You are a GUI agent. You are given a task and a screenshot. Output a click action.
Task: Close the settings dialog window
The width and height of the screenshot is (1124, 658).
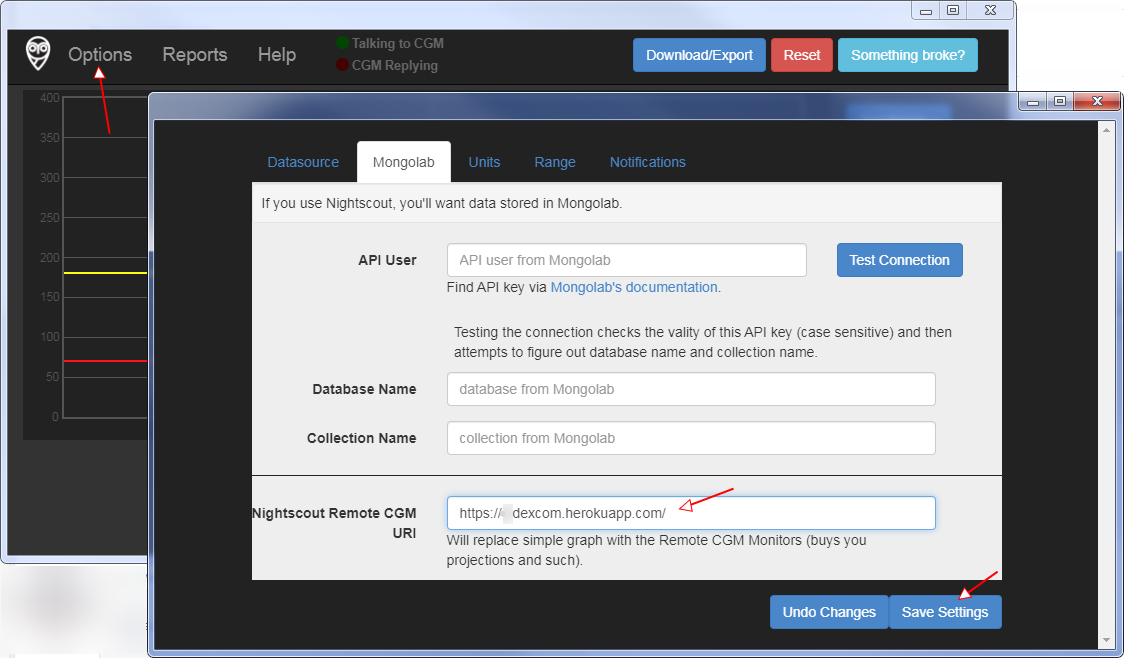click(x=1097, y=102)
